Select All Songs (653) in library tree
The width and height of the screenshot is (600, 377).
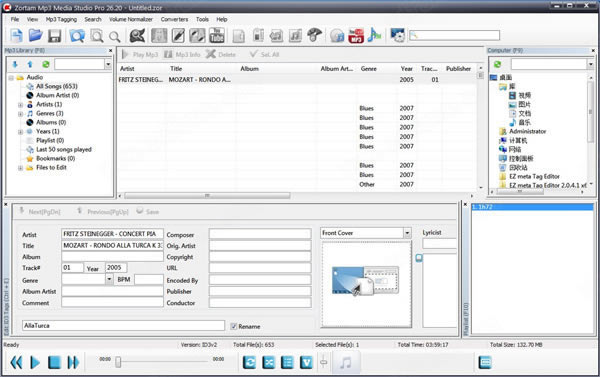click(x=57, y=86)
